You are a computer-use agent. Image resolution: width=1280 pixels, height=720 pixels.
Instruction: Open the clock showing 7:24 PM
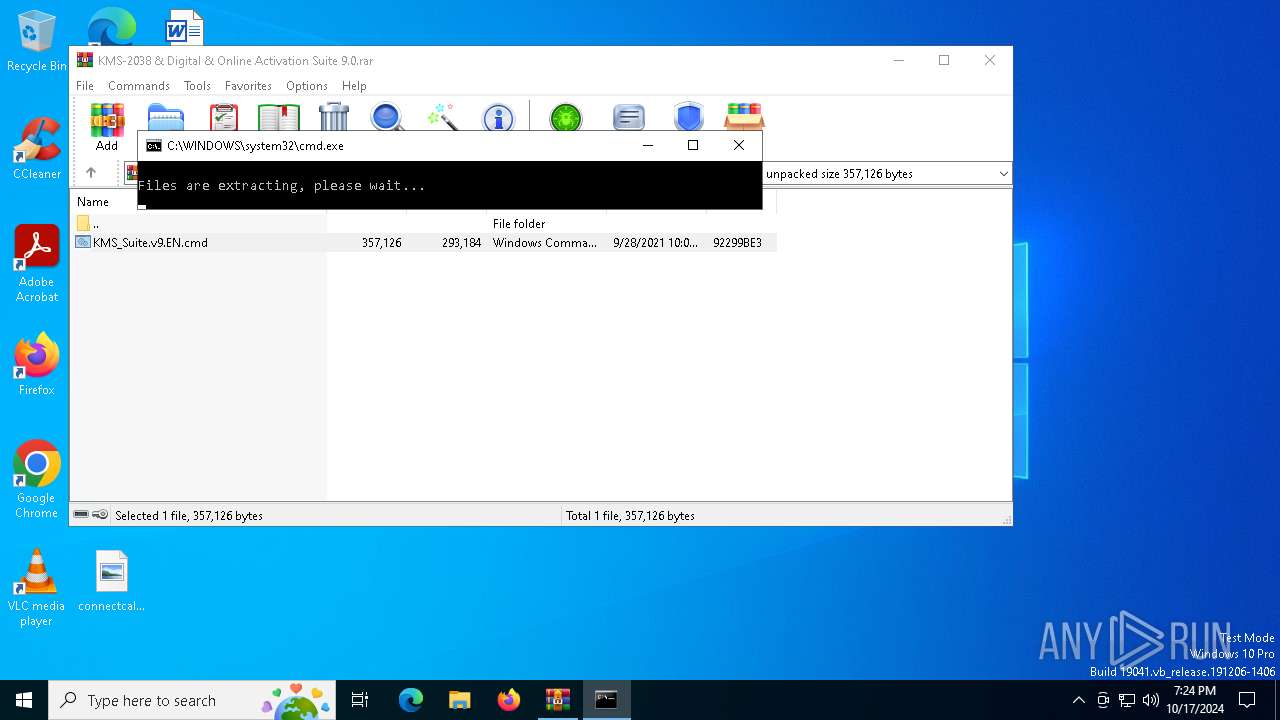click(1195, 700)
